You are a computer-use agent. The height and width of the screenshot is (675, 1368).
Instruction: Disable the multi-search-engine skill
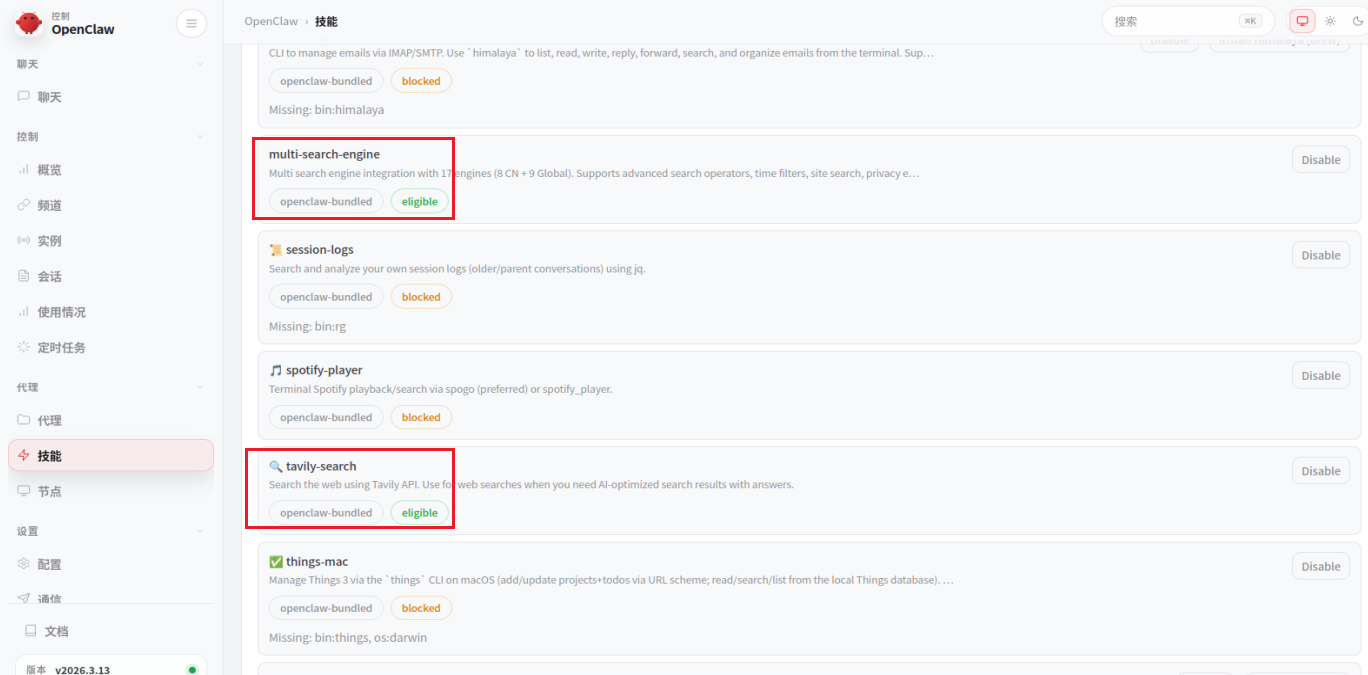(x=1320, y=160)
